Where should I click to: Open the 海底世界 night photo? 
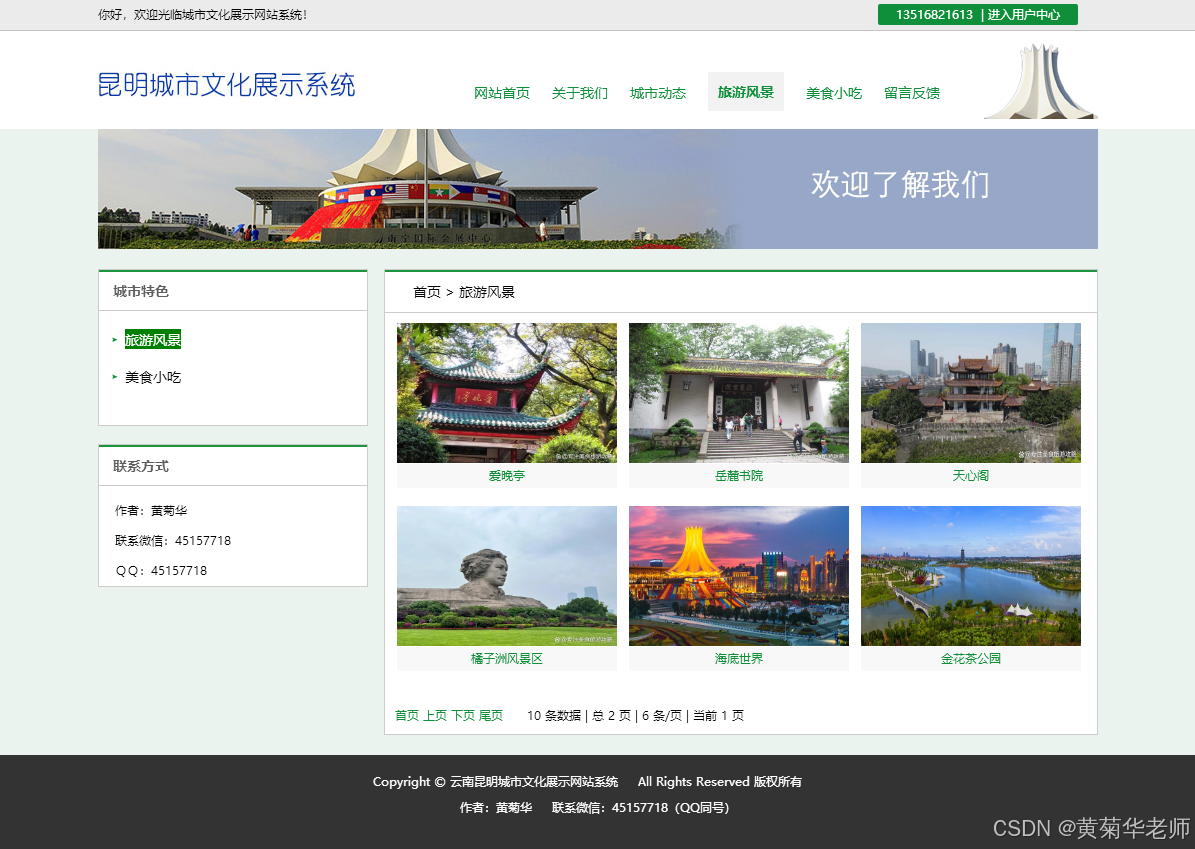coord(738,575)
